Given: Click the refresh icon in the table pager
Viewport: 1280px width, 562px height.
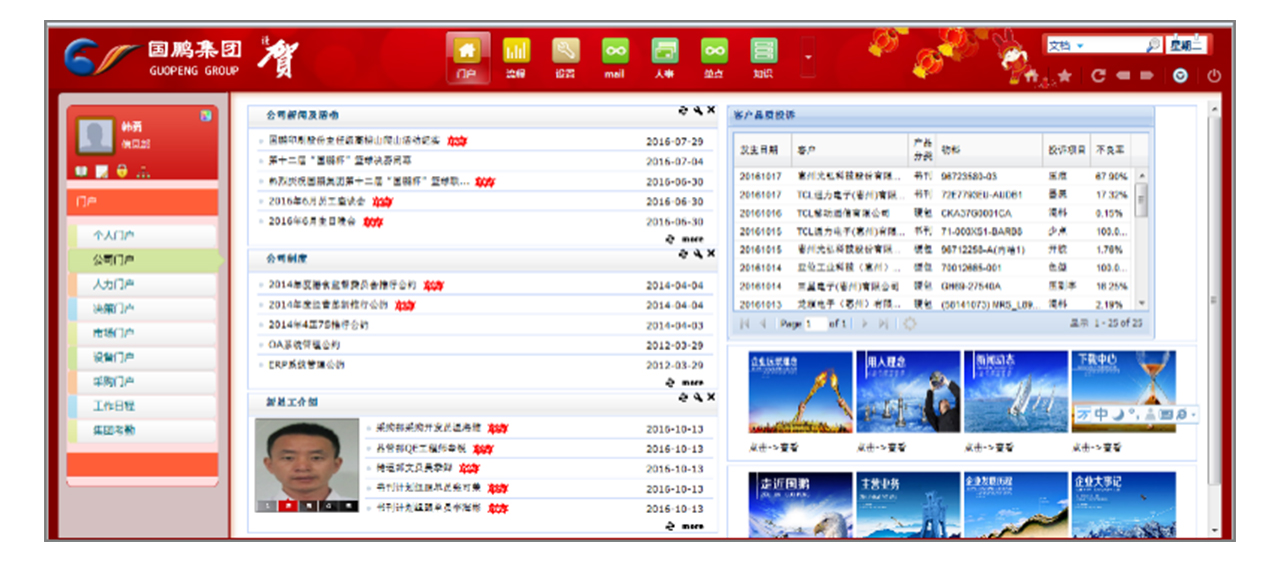Looking at the screenshot, I should point(909,324).
